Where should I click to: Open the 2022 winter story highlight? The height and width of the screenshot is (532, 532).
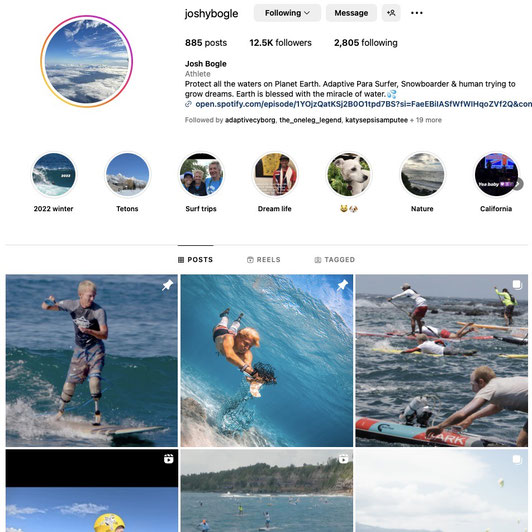pos(54,174)
